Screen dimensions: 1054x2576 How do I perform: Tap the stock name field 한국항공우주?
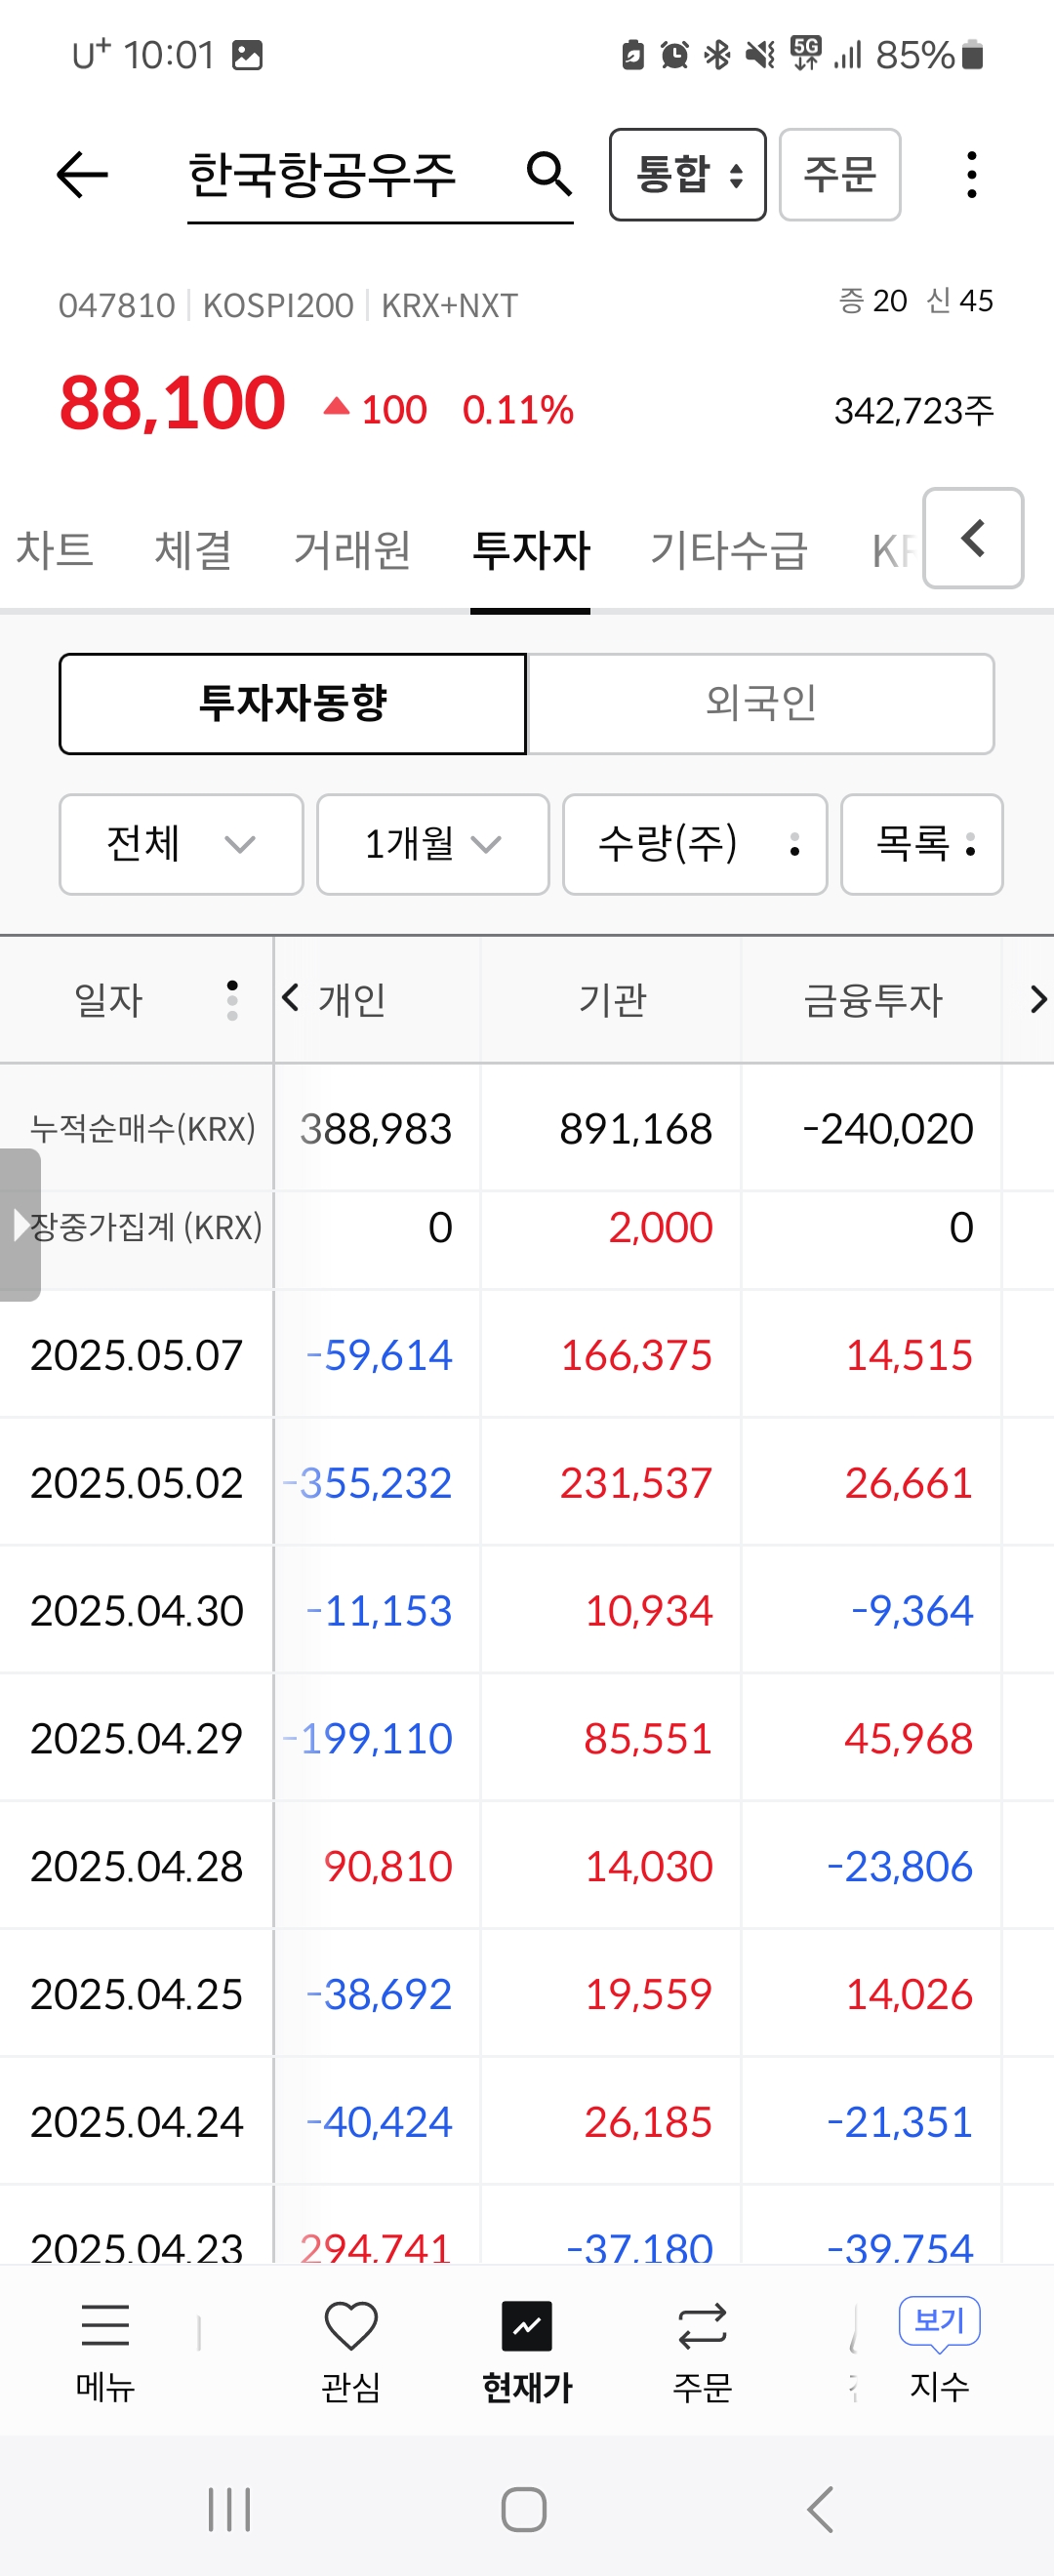tap(322, 175)
